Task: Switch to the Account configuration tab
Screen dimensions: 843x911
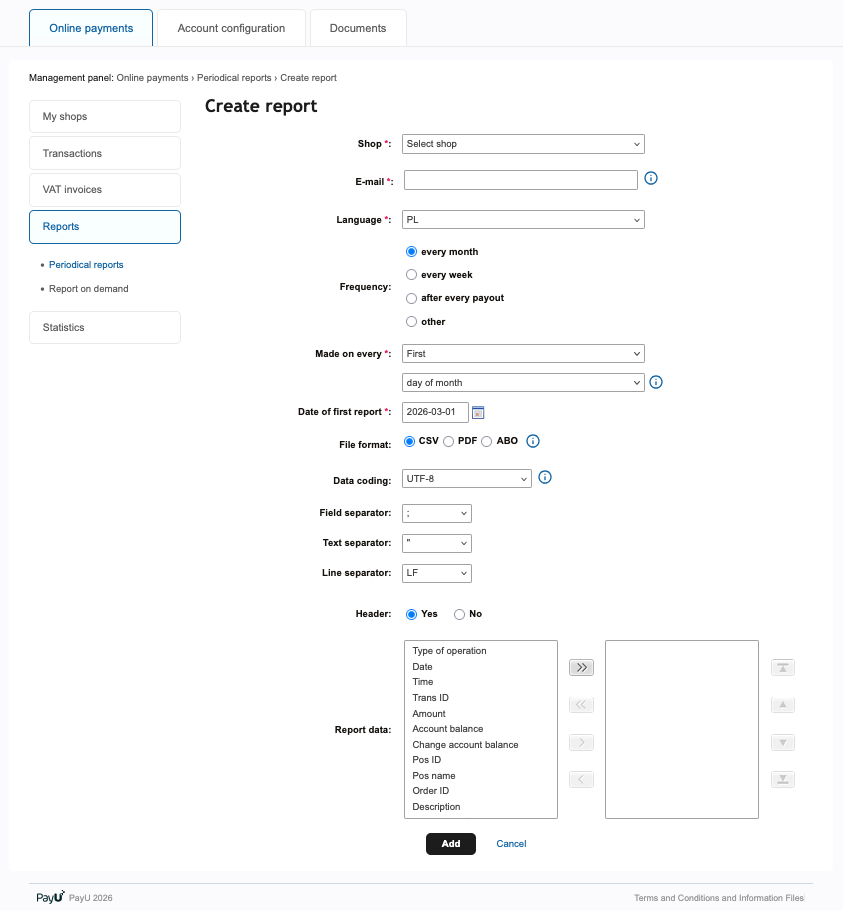Action: pos(230,27)
